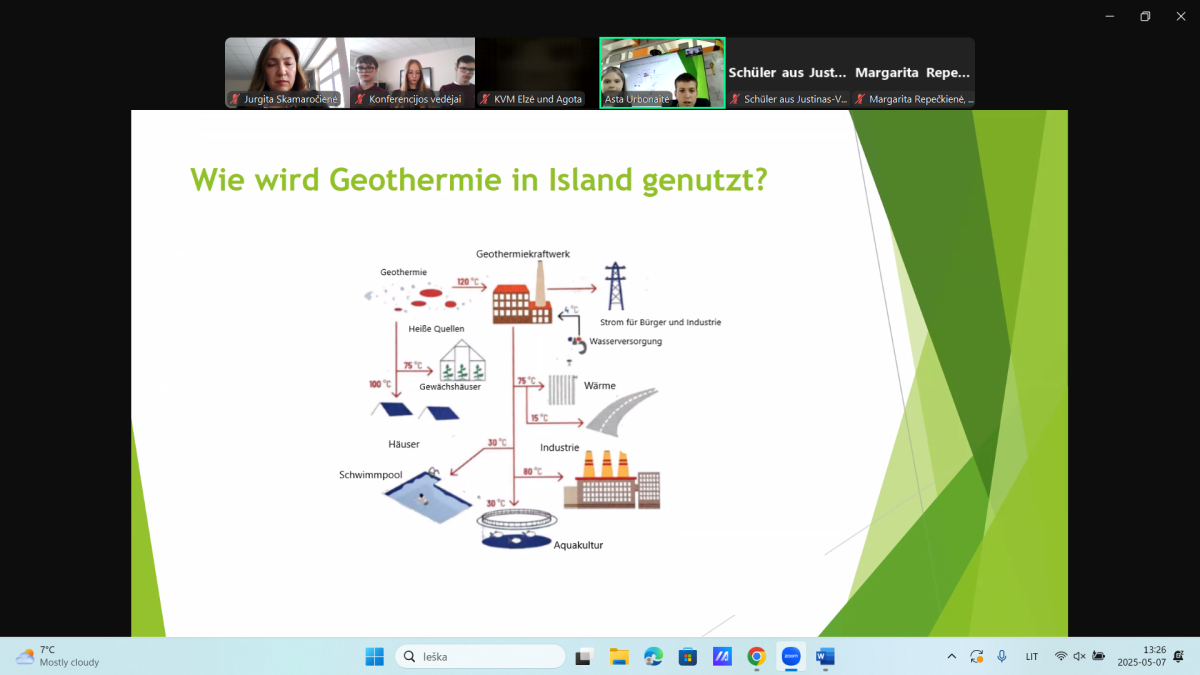
Task: Click the taskbar search box with leška
Action: coord(480,656)
